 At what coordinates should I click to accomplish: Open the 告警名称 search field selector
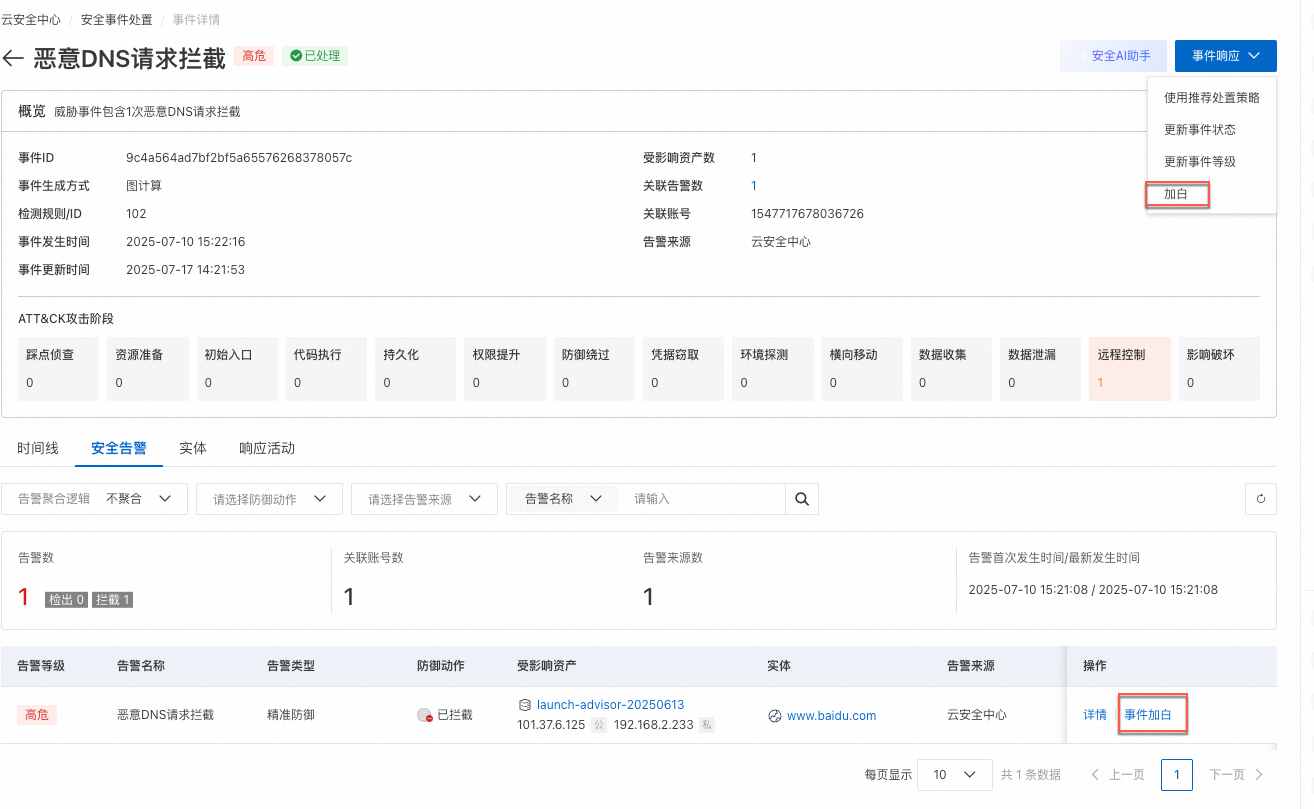coord(563,498)
